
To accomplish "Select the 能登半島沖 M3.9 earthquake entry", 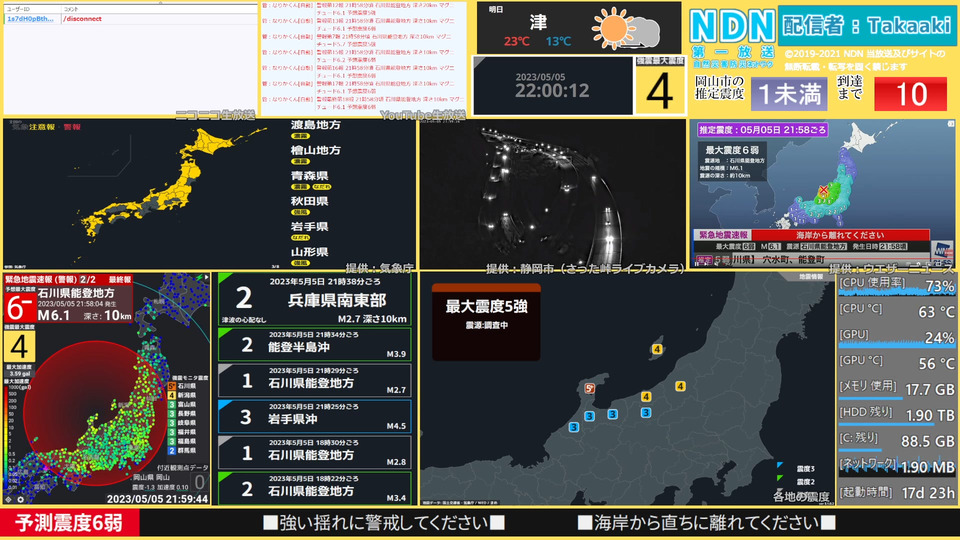I will [x=315, y=345].
